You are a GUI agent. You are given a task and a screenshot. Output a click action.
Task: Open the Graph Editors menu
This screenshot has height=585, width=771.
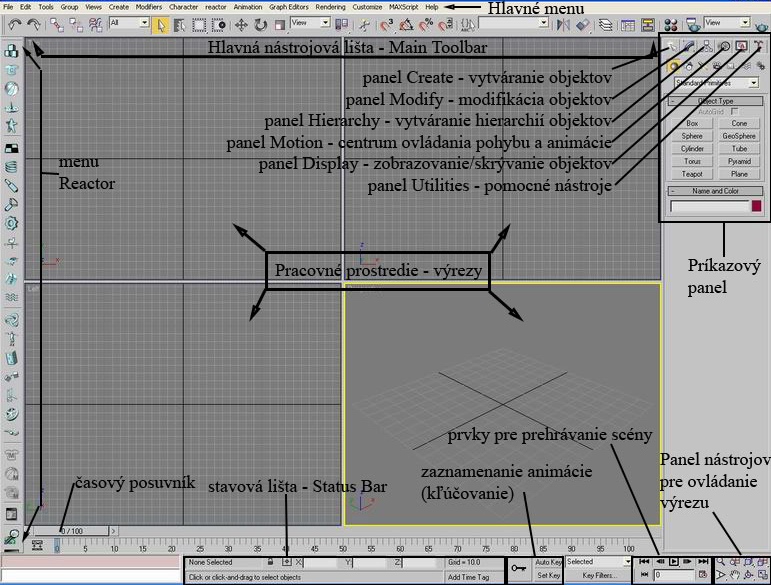(289, 7)
